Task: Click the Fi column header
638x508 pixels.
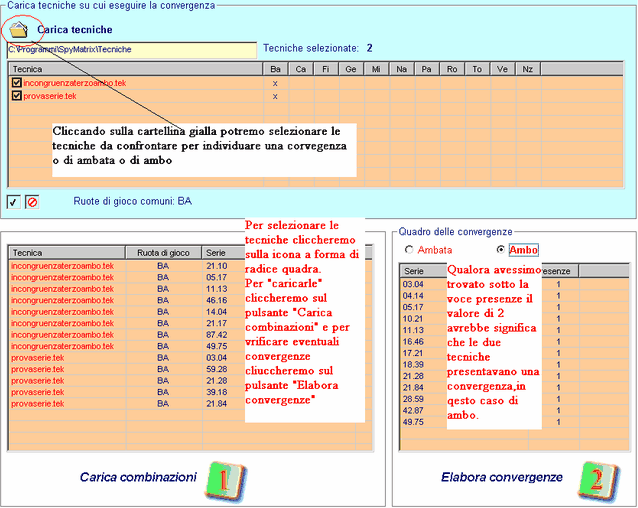Action: click(326, 69)
